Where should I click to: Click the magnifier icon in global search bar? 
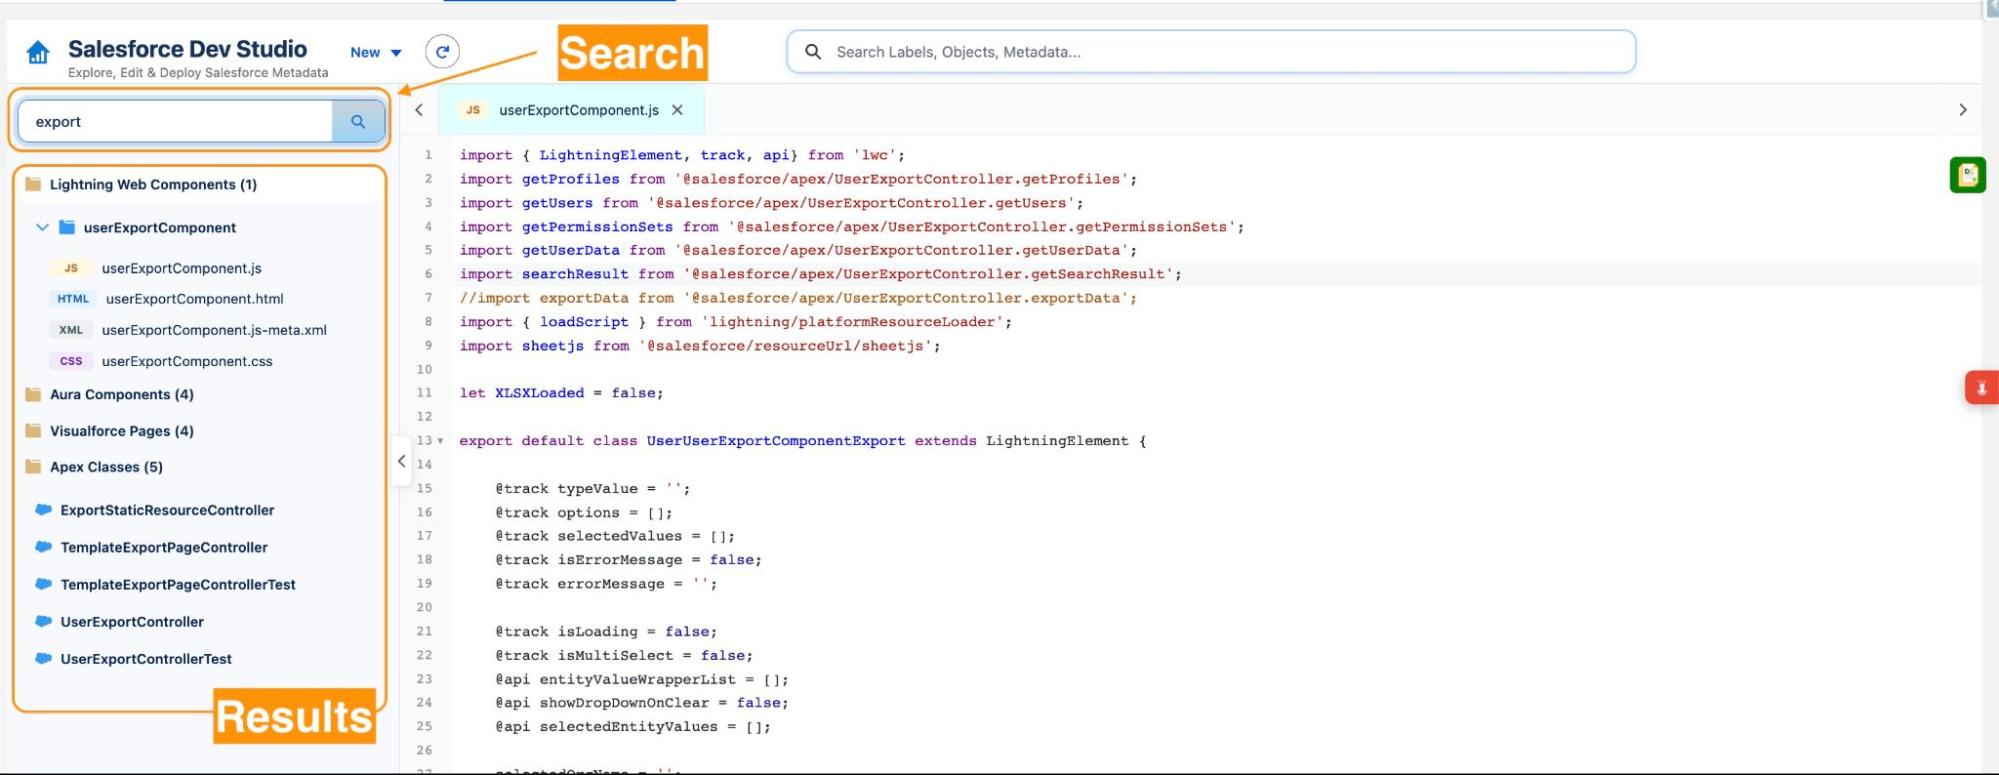[x=813, y=52]
